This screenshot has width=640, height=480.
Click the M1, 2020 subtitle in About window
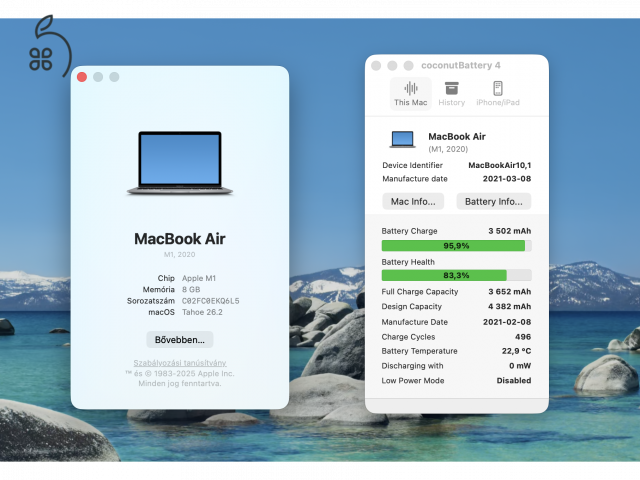[x=180, y=255]
